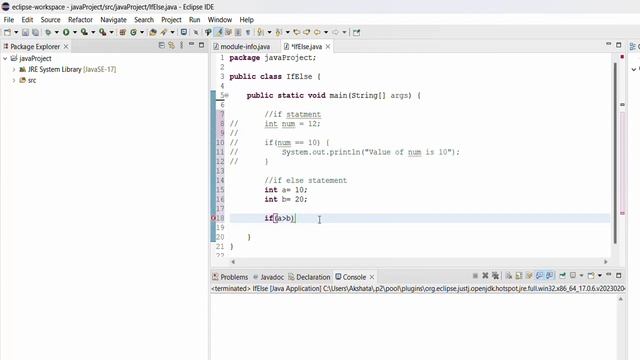Select the IfElse.java editor tab
The image size is (640, 360).
[x=307, y=47]
